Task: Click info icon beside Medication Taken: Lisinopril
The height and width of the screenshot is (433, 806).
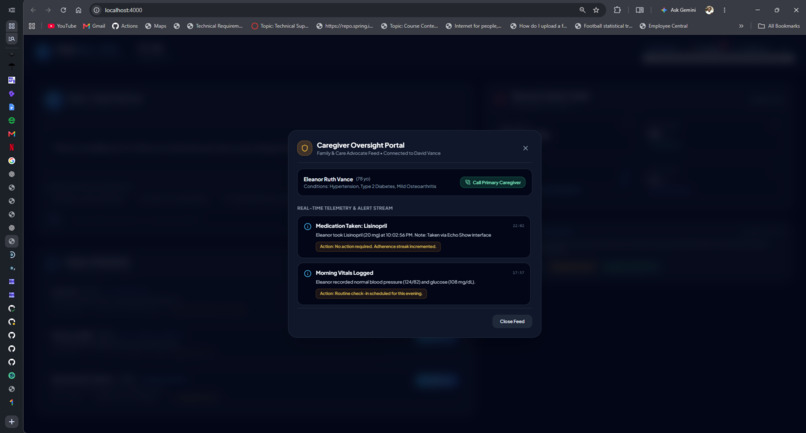Action: click(307, 226)
